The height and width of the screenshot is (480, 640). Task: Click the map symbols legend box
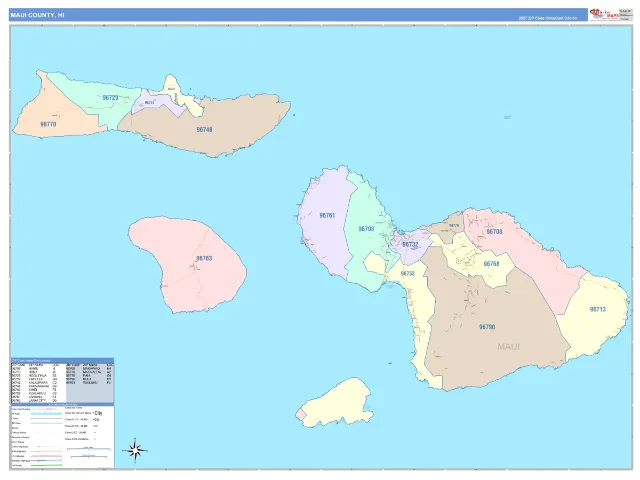(62, 436)
